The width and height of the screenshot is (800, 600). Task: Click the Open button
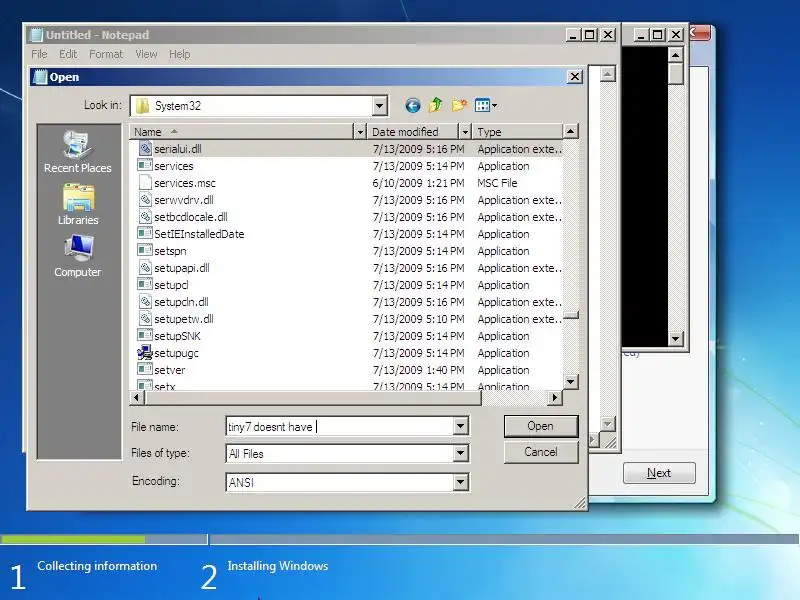click(541, 426)
